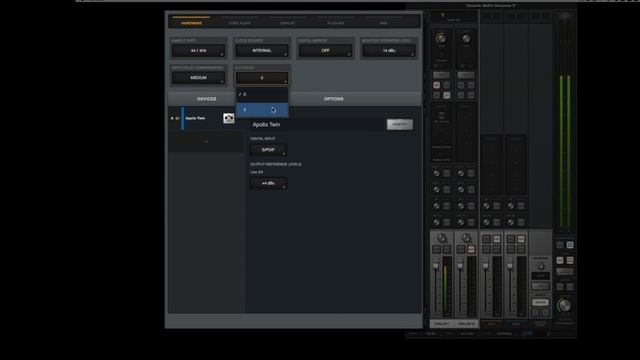The width and height of the screenshot is (640, 360).
Task: Select Apollo Twin in the devices list
Action: (195, 118)
